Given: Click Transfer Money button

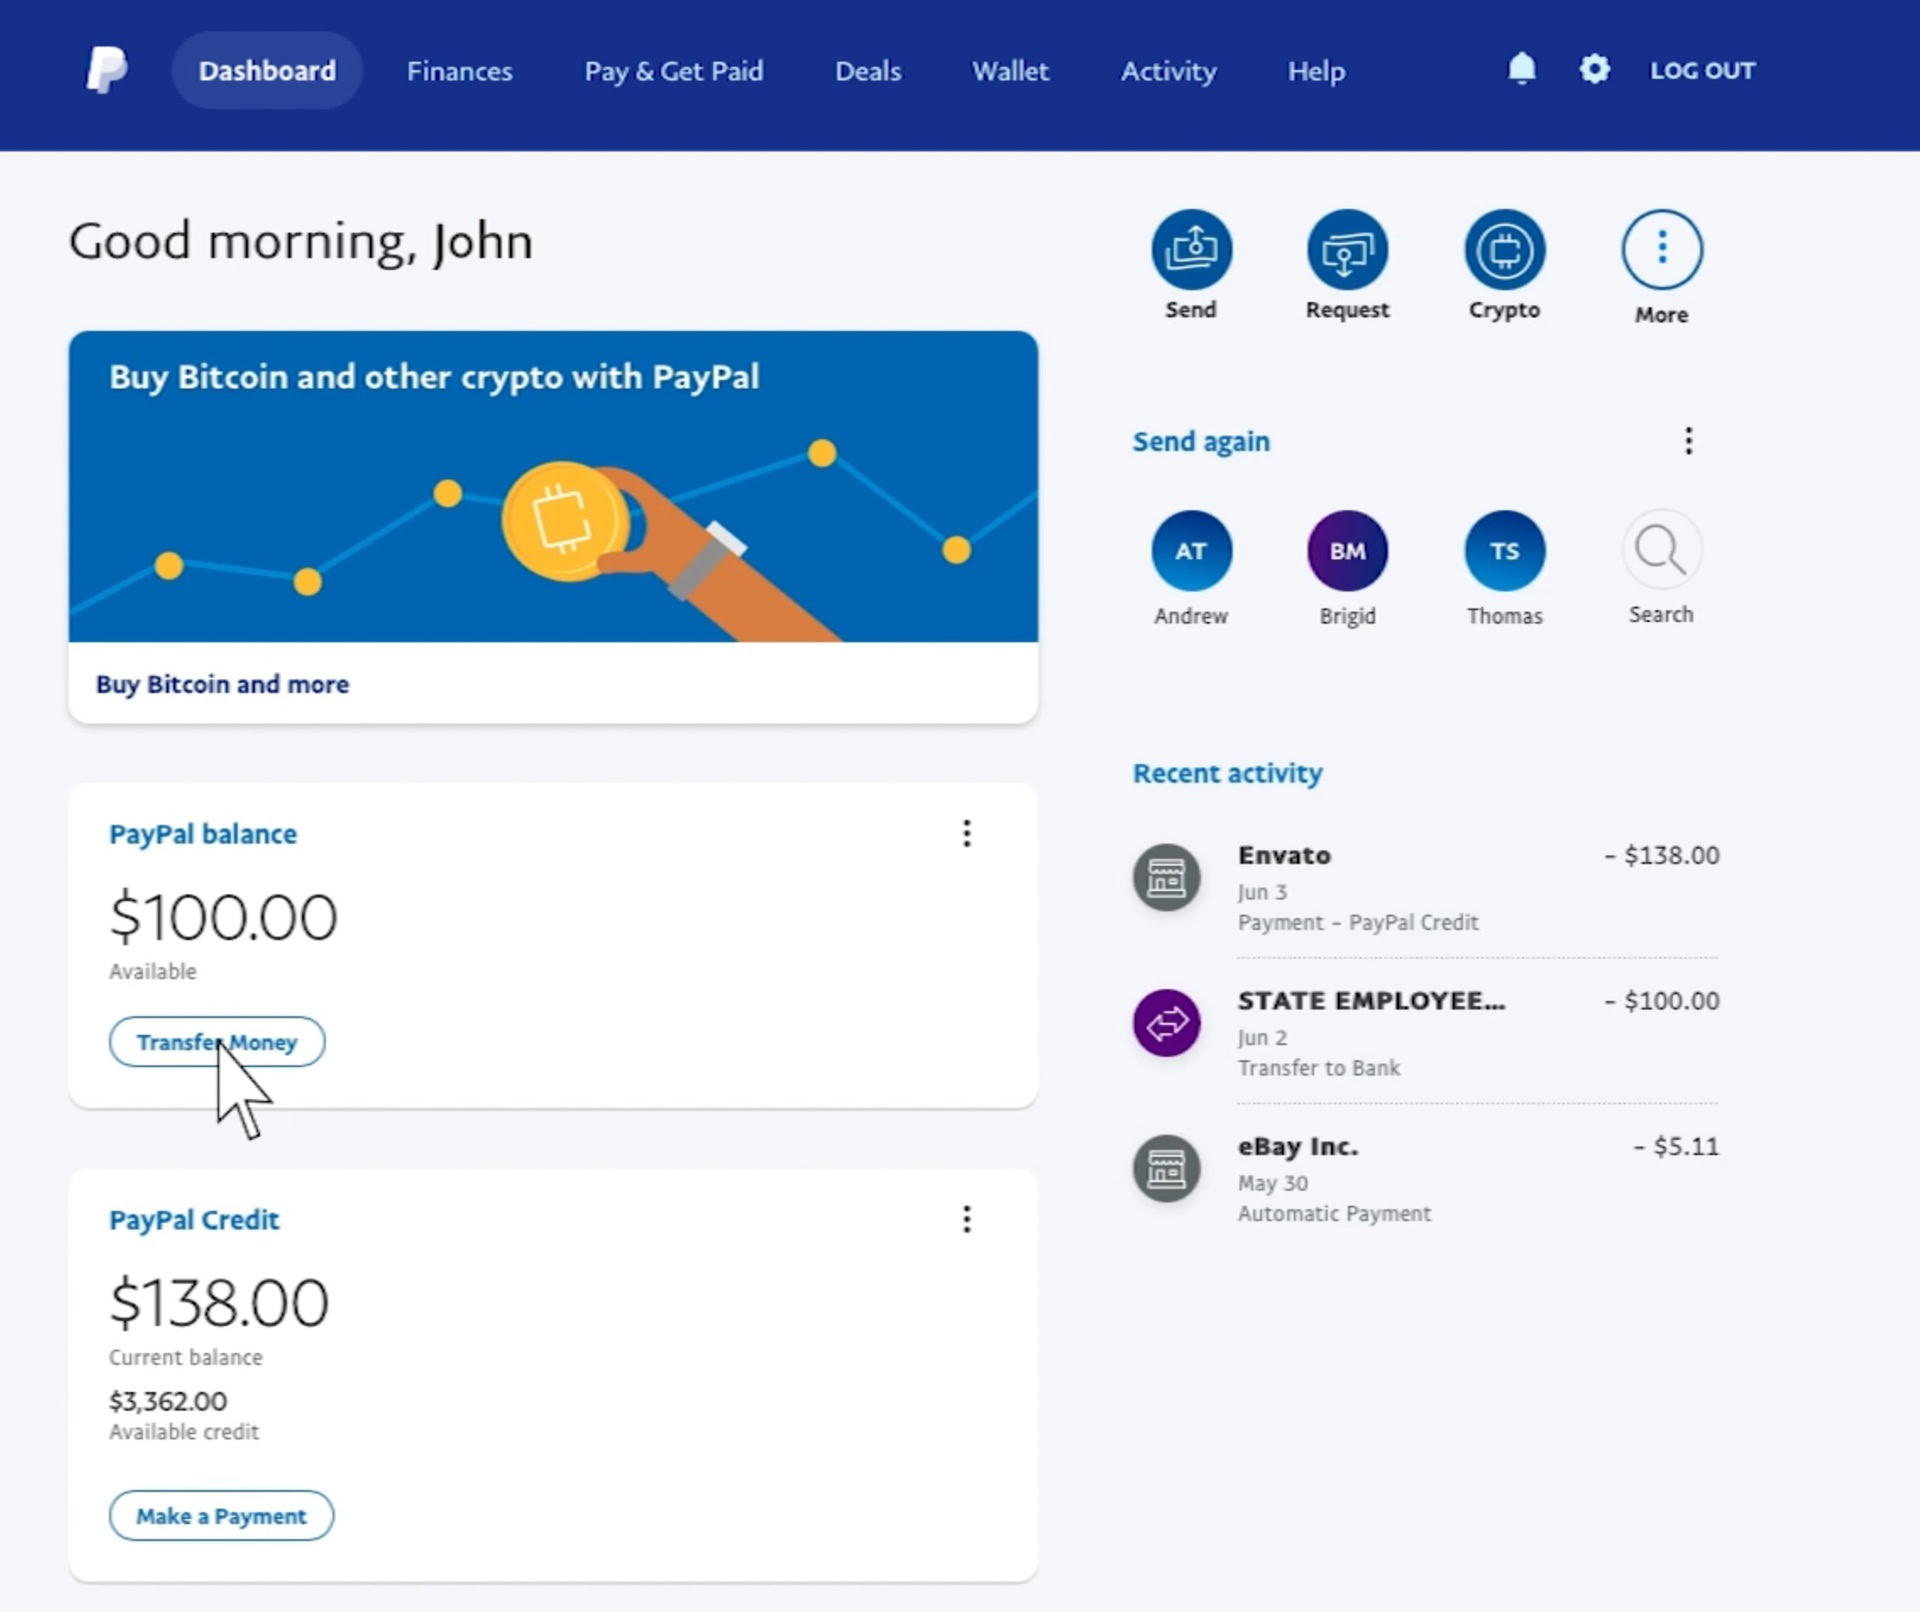Looking at the screenshot, I should tap(216, 1043).
